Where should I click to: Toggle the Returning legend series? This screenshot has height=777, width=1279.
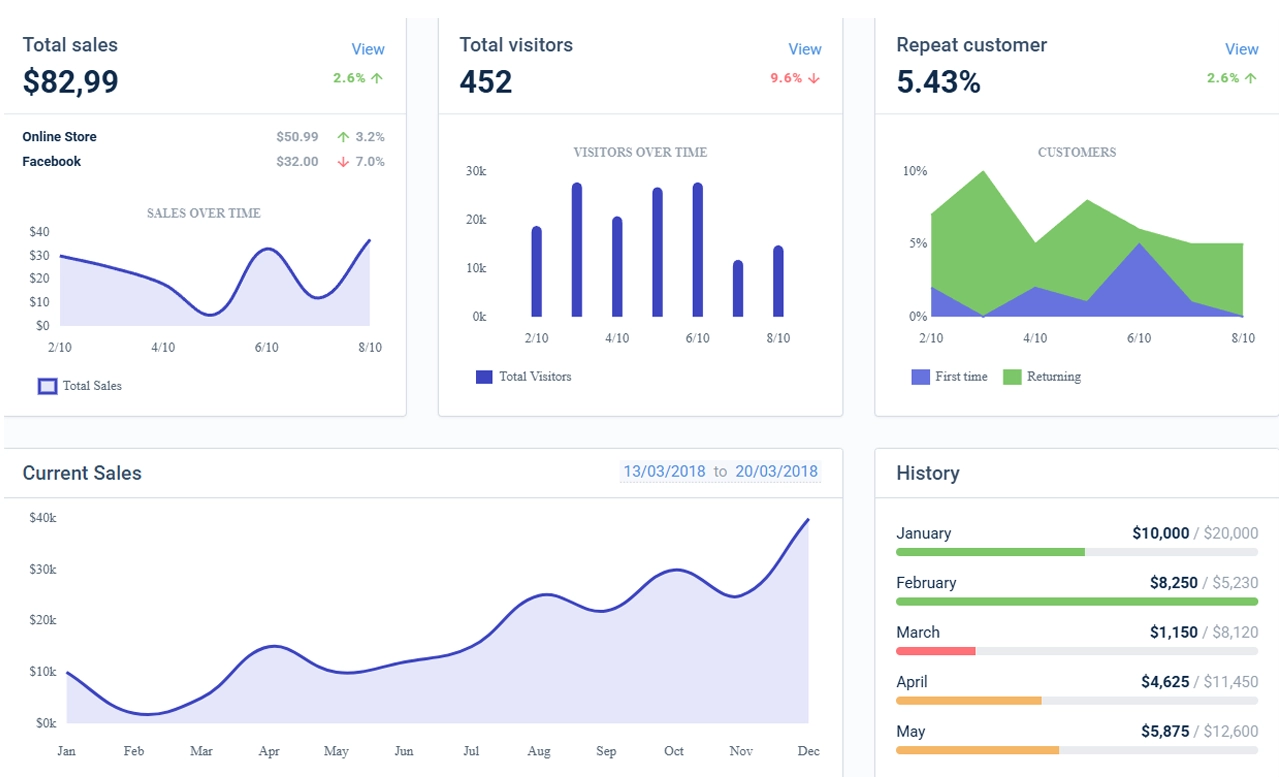pos(1012,377)
